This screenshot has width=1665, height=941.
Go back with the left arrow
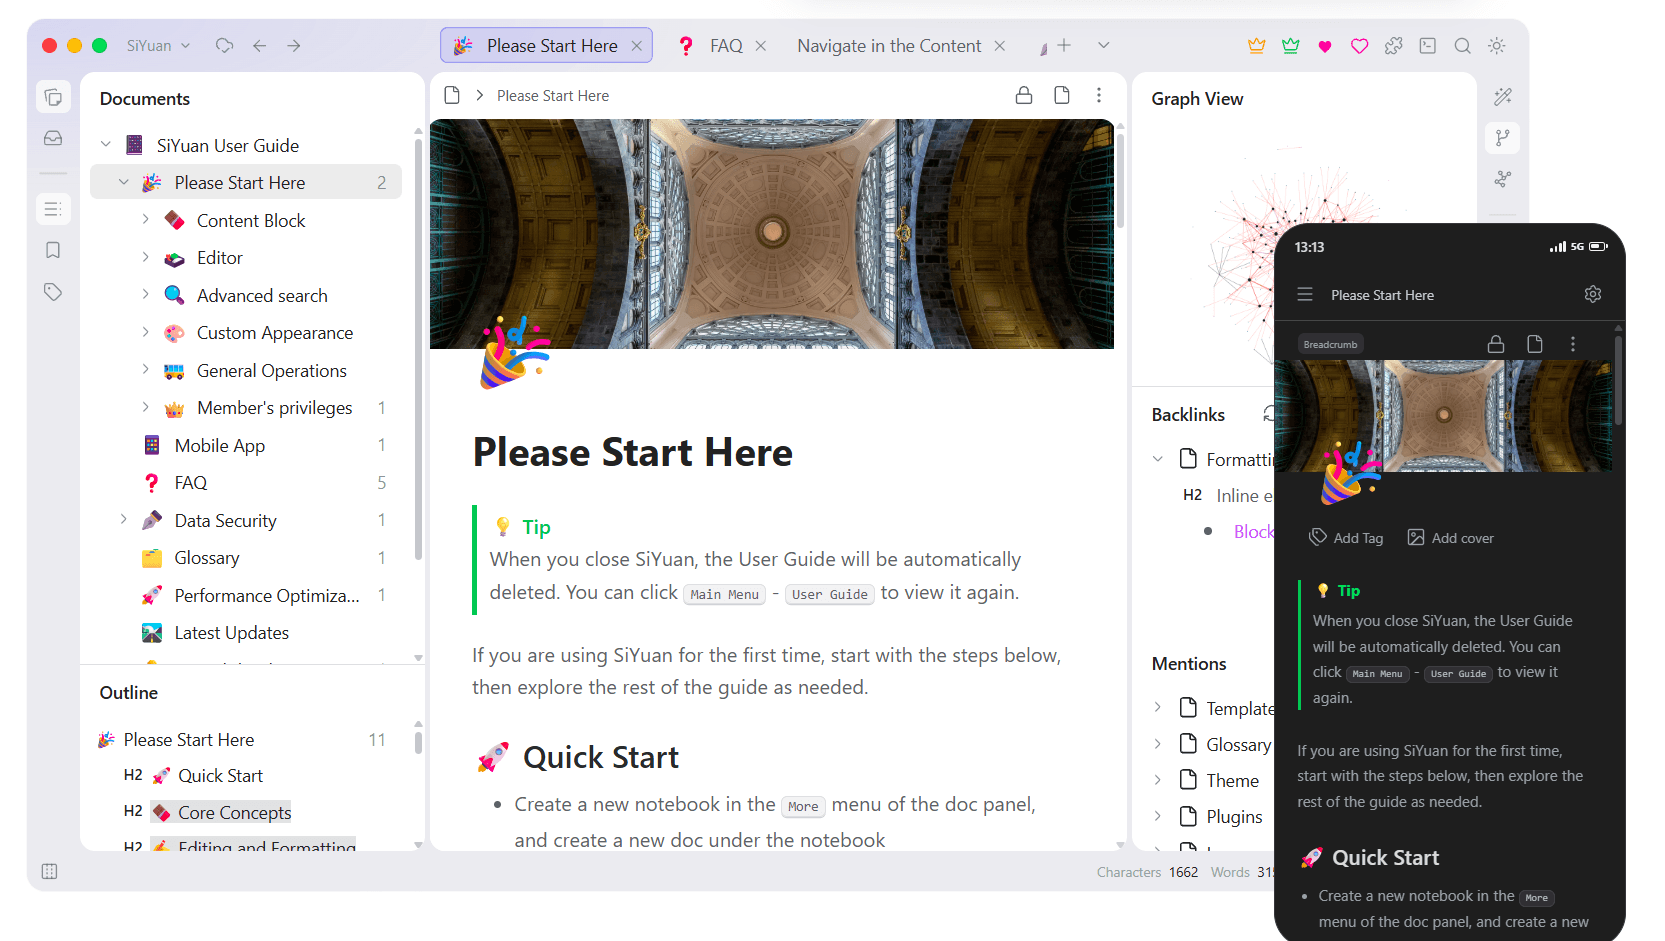[260, 46]
